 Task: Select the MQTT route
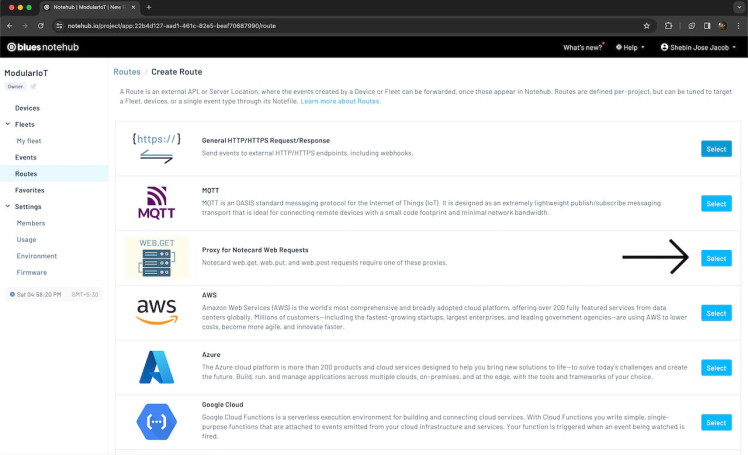(x=716, y=204)
